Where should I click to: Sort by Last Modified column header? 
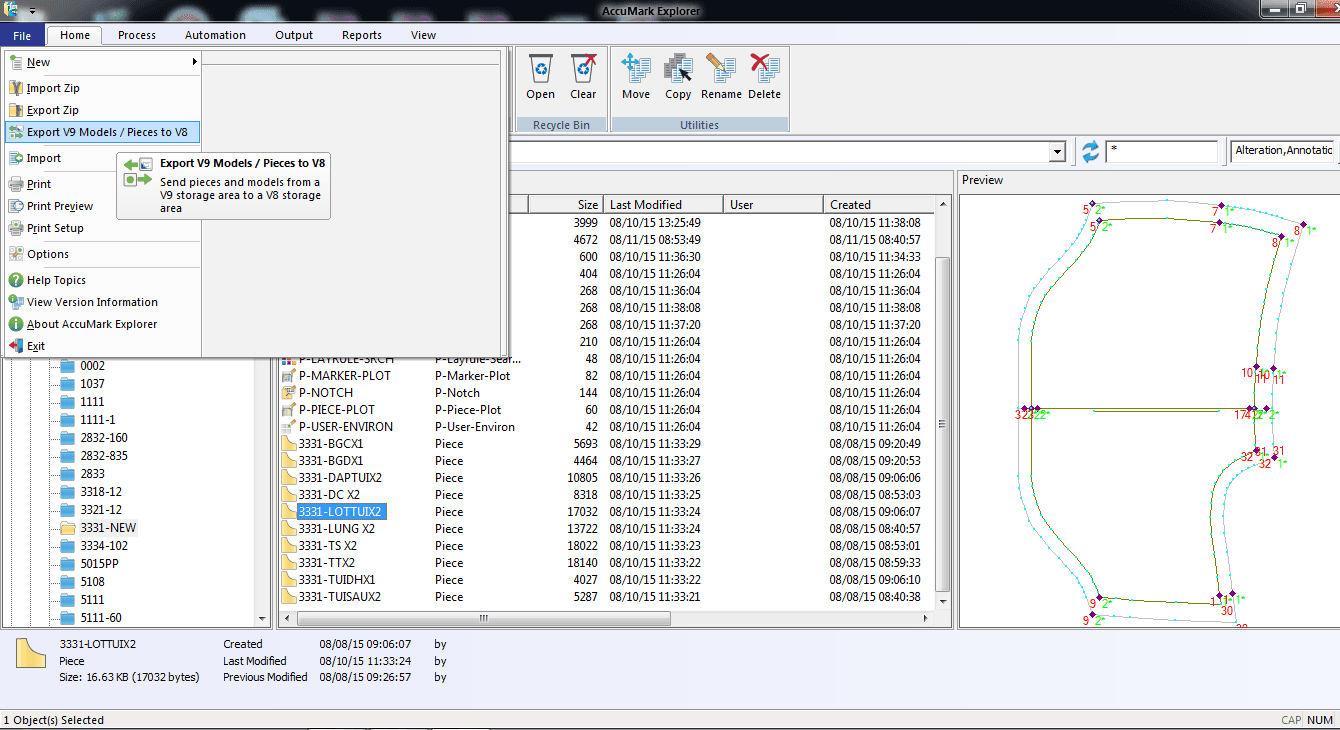click(664, 204)
